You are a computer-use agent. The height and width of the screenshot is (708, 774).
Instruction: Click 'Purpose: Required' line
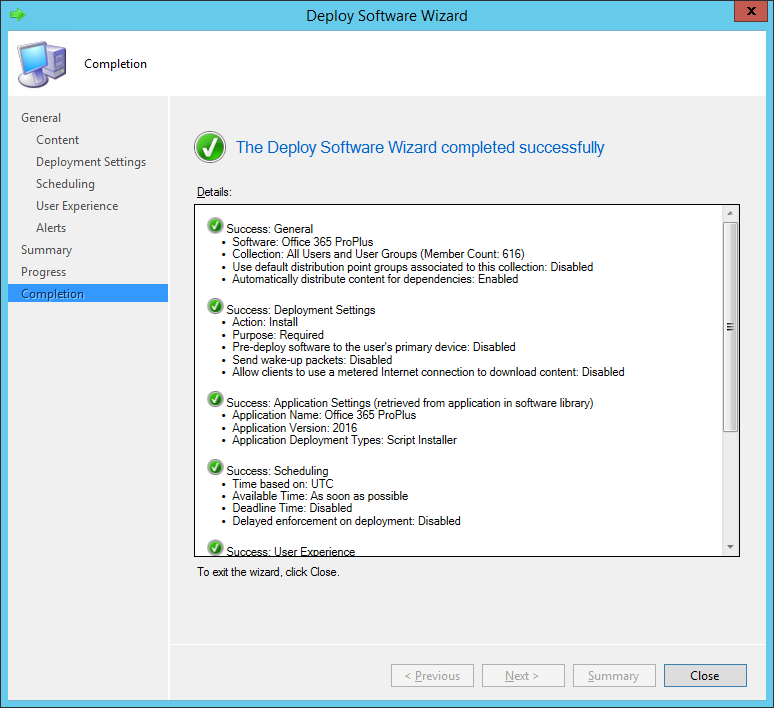click(x=278, y=335)
